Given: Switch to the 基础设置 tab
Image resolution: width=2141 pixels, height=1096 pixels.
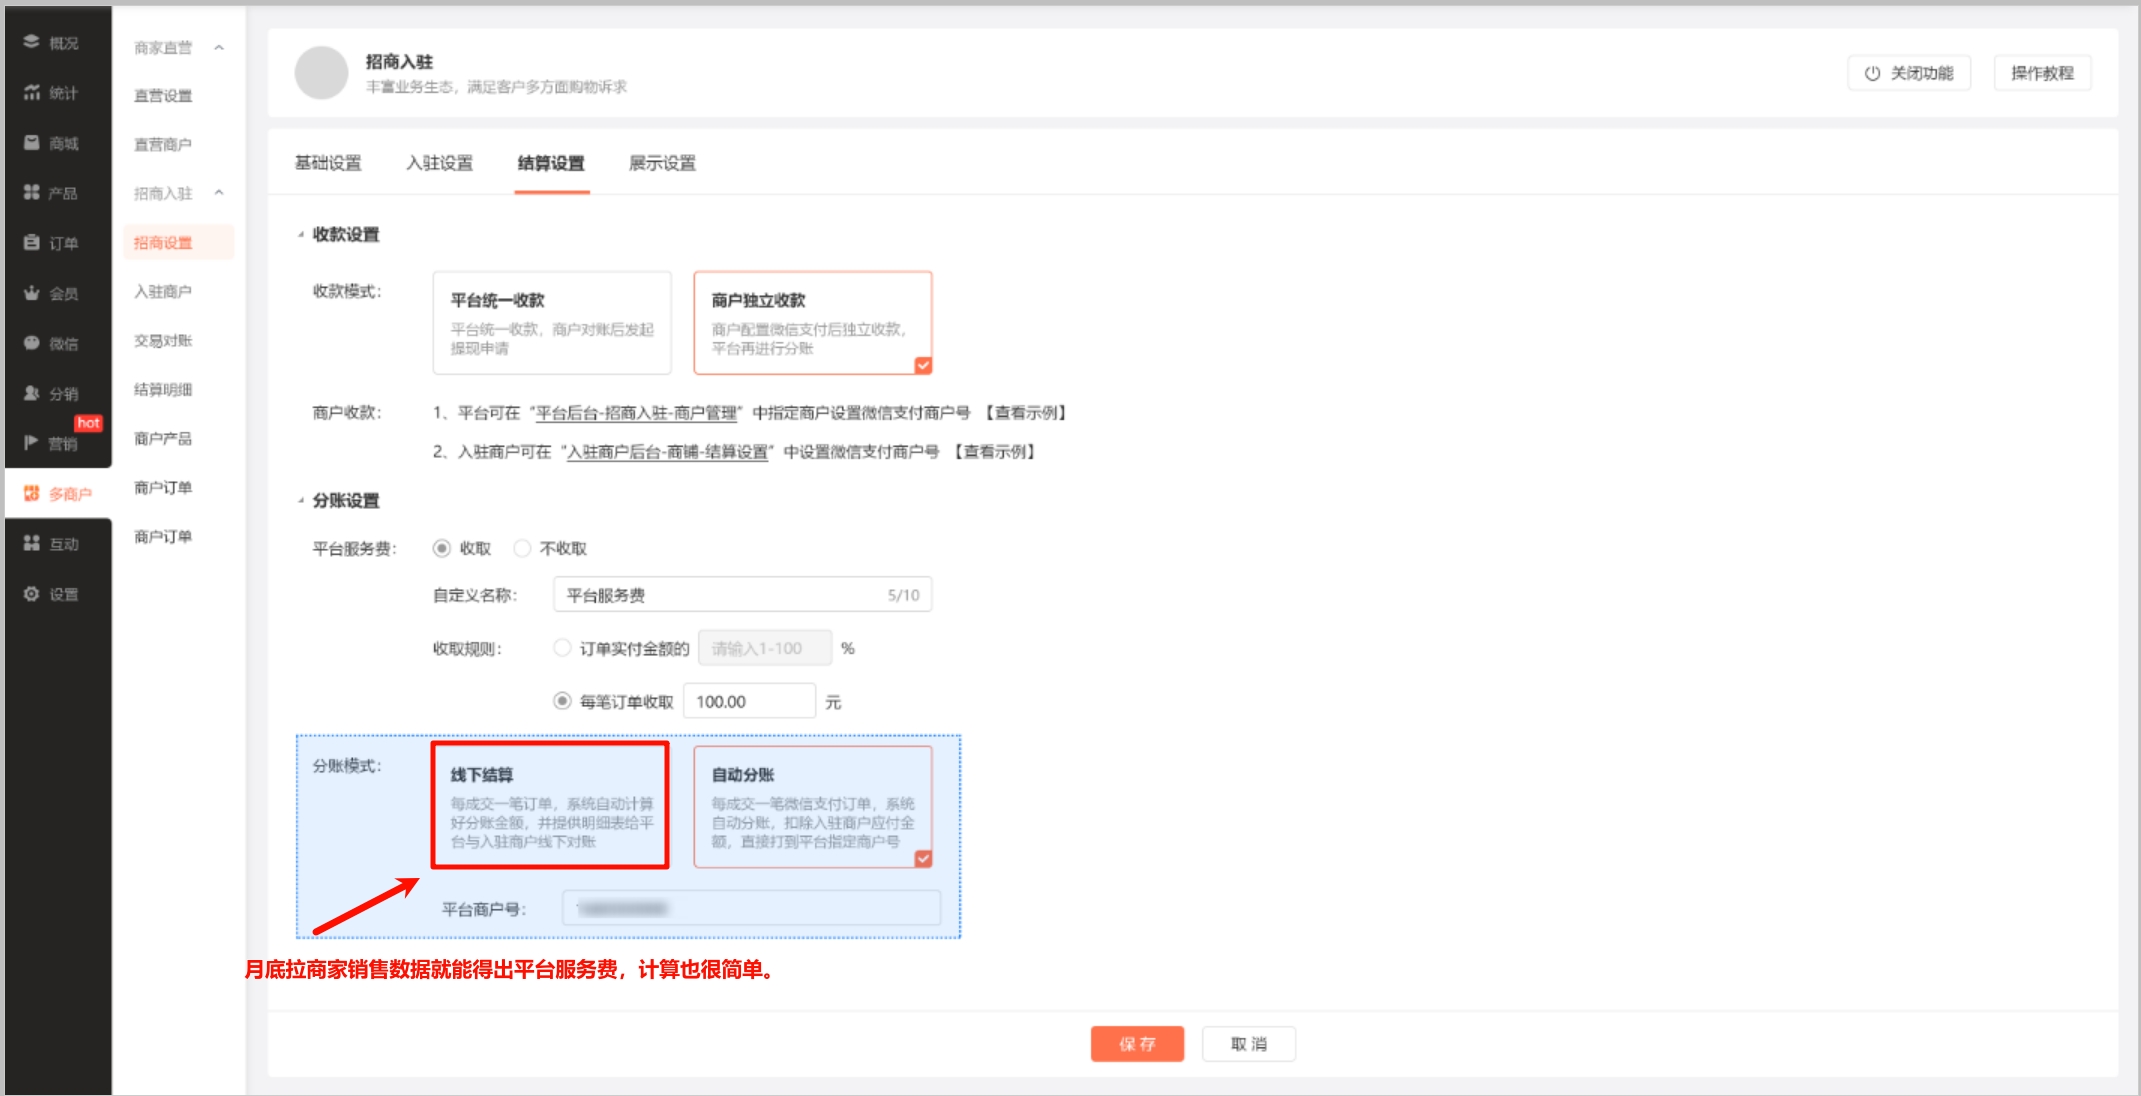Looking at the screenshot, I should (328, 163).
